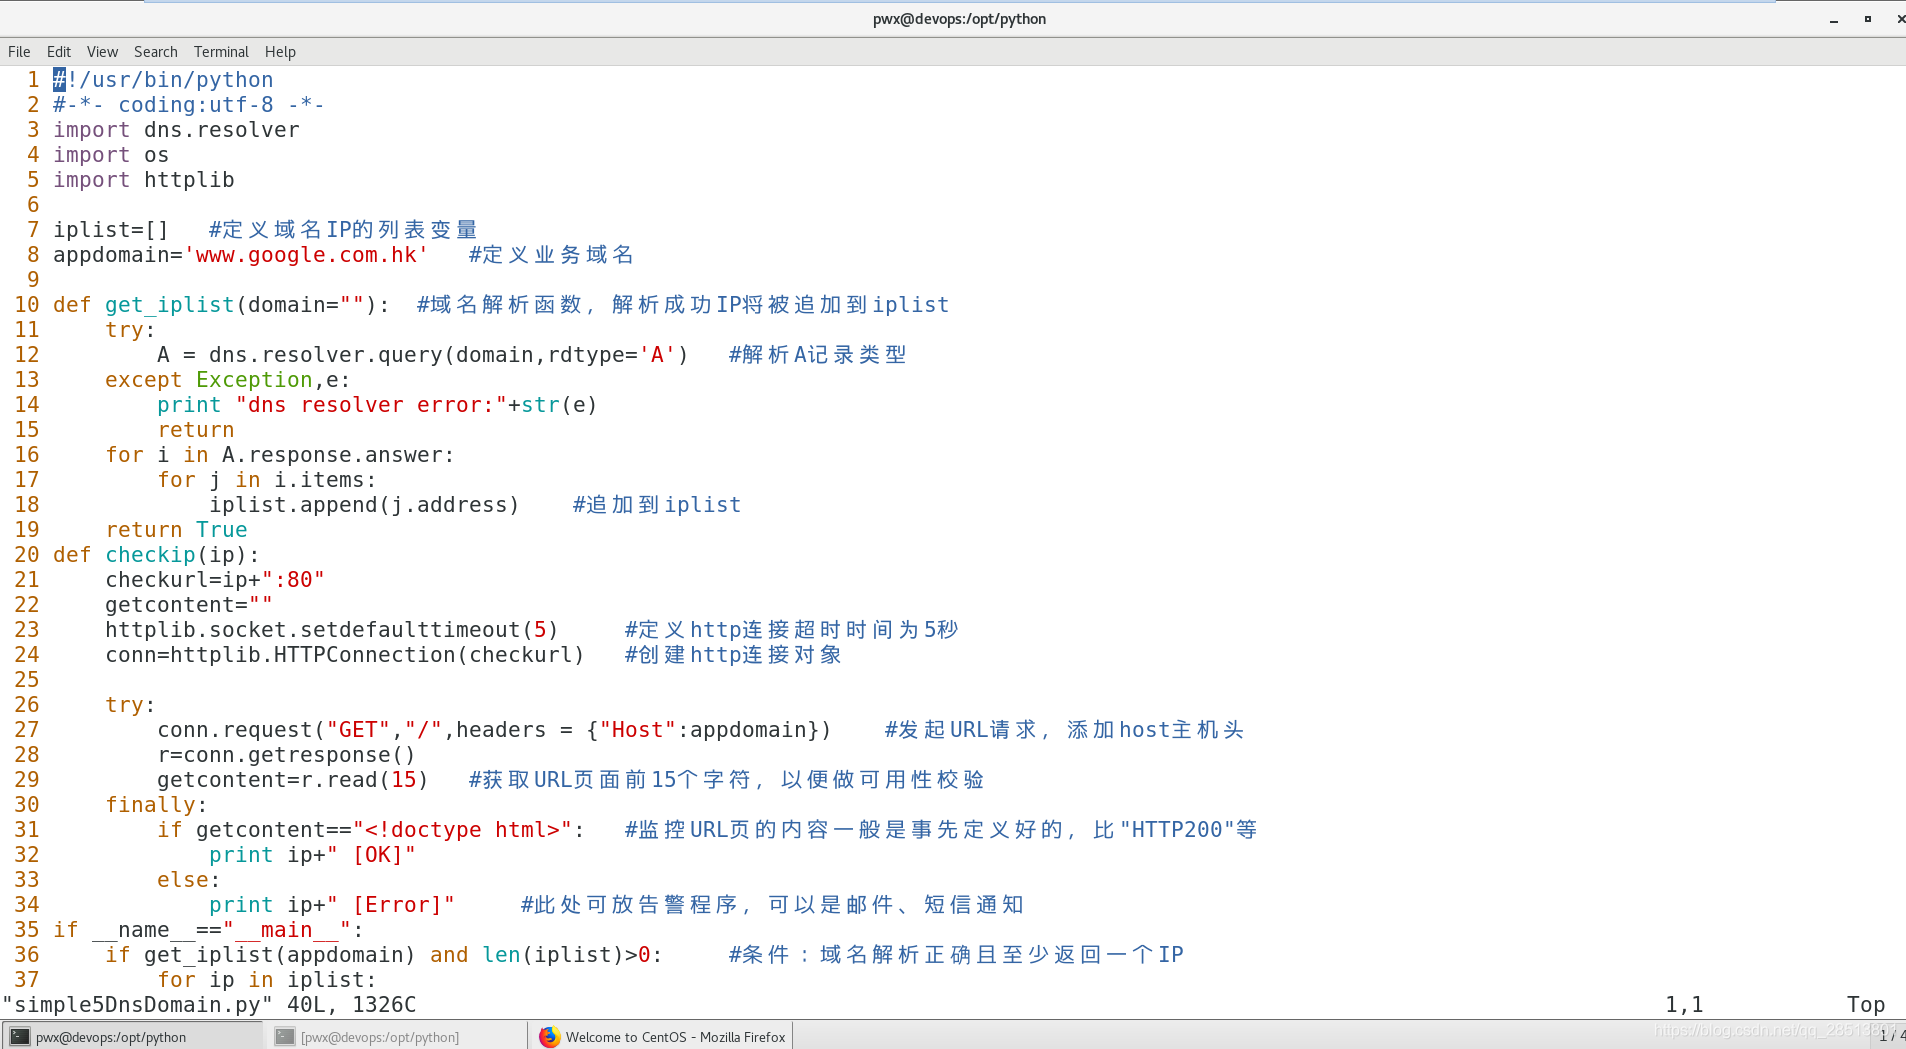Minimize the terminal window
This screenshot has width=1906, height=1049.
pos(1834,19)
